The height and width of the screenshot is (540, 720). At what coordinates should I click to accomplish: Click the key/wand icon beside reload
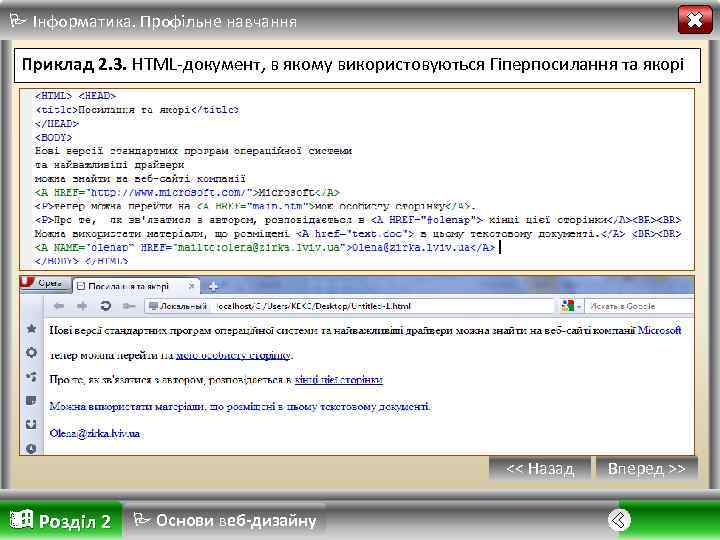(x=129, y=306)
